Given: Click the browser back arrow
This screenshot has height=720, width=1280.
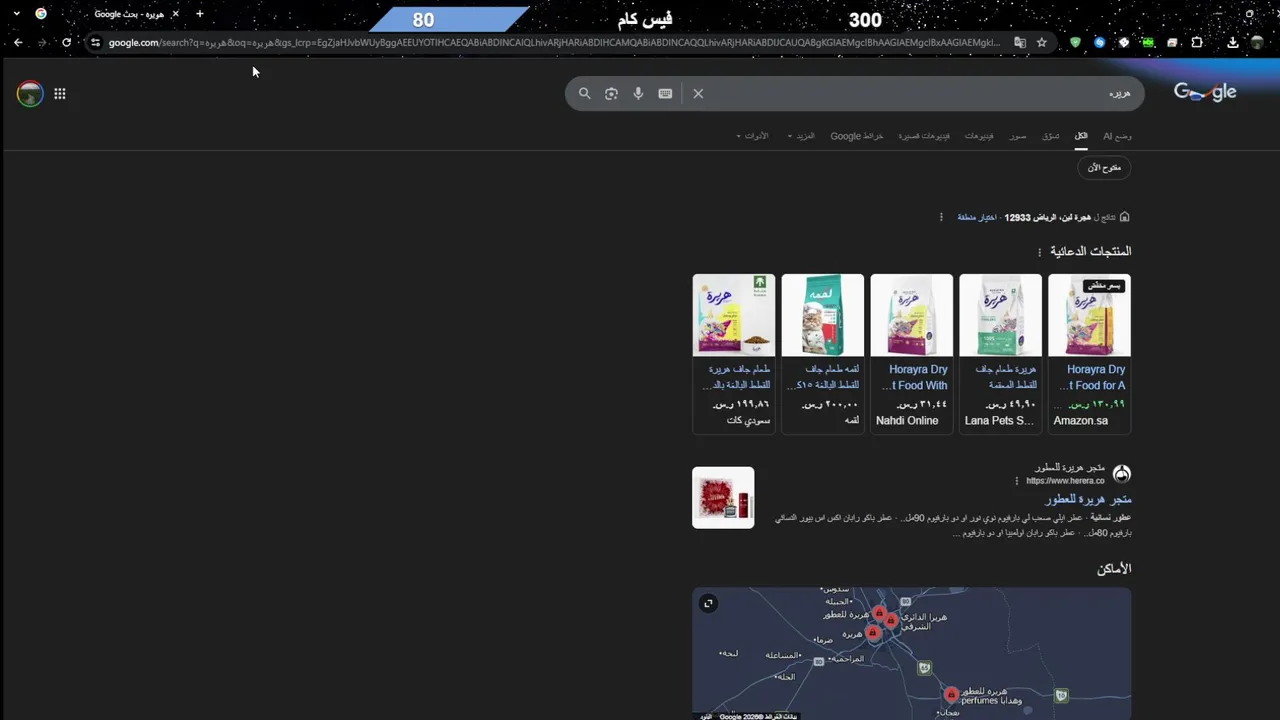Looking at the screenshot, I should coord(18,42).
